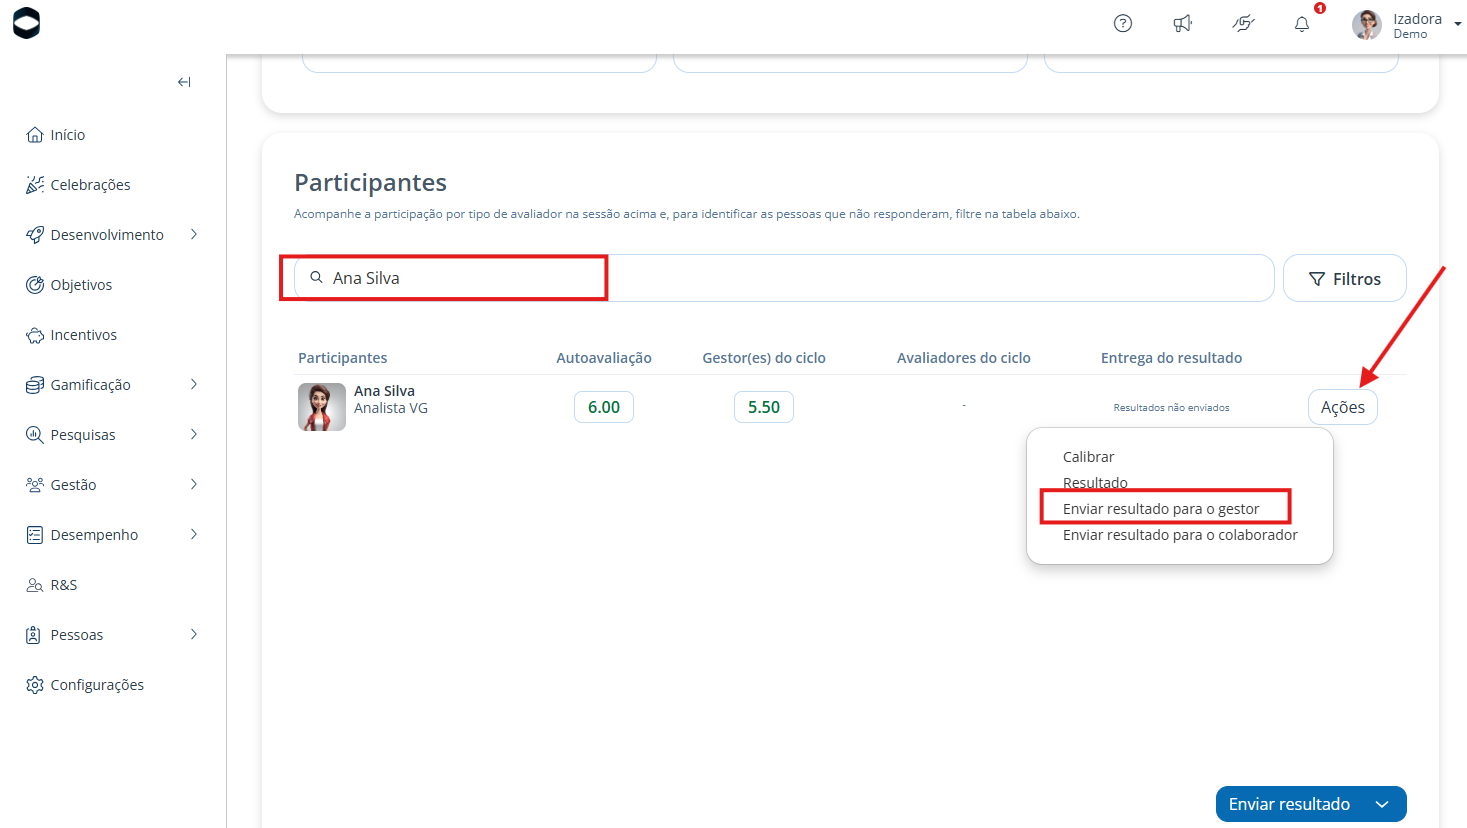
Task: Click the Participantes column header
Action: tap(342, 358)
